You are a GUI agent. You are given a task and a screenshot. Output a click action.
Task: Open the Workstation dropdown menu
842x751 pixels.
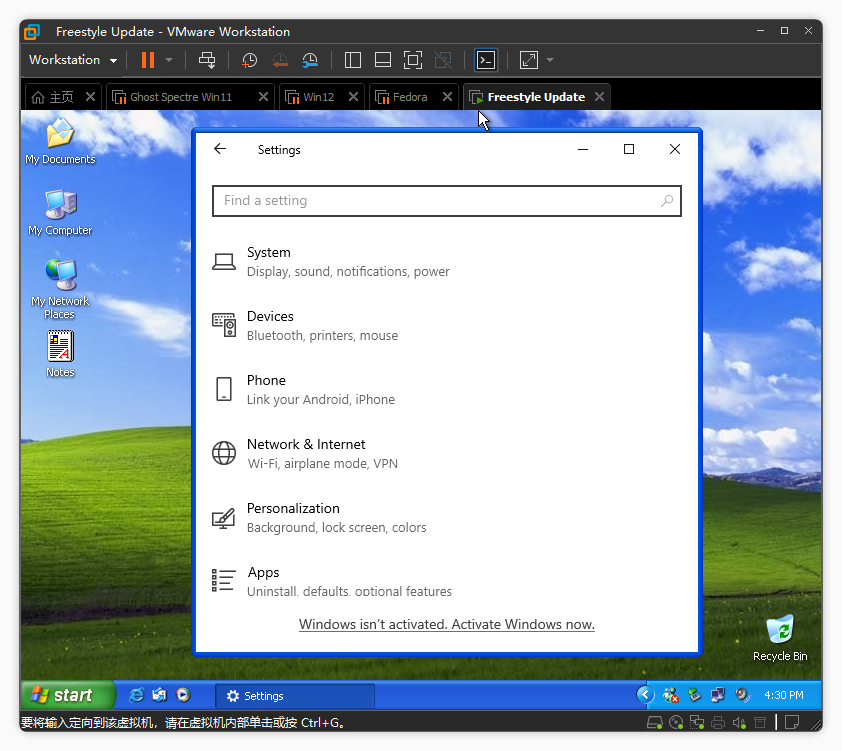point(72,60)
